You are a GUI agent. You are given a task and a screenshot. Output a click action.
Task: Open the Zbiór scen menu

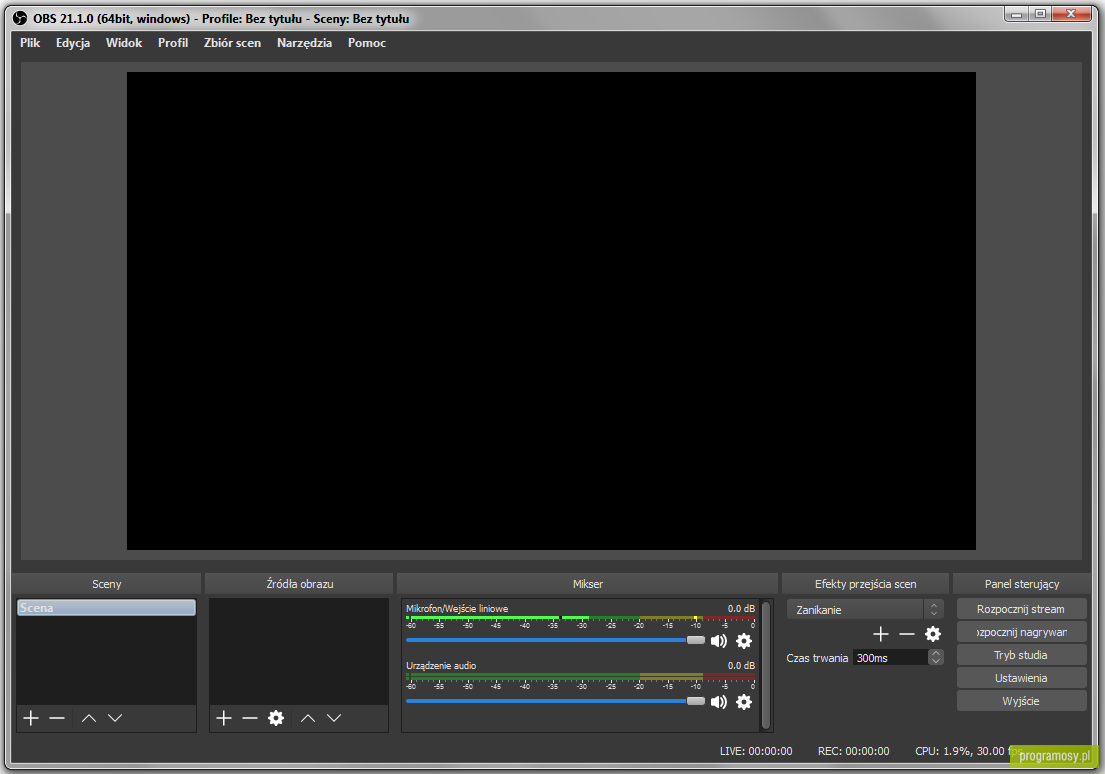point(233,43)
